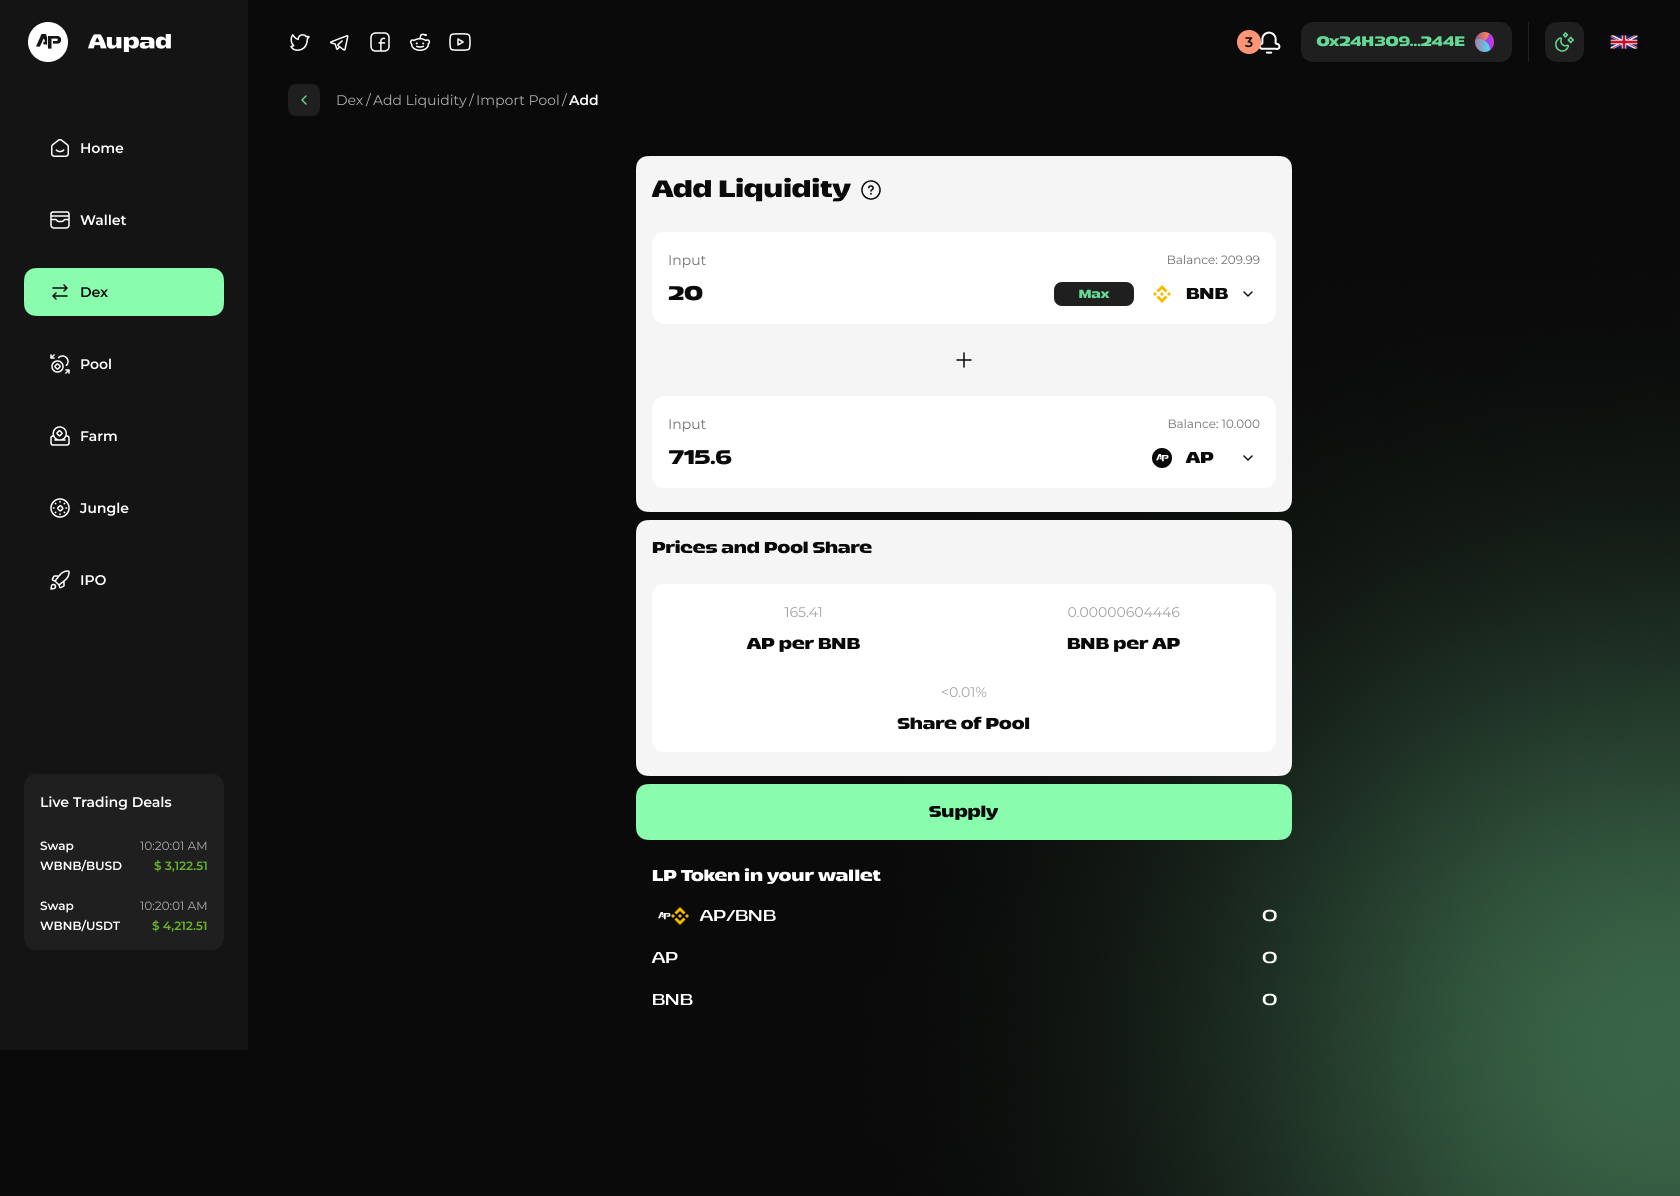Navigate to Wallet in the sidebar
The width and height of the screenshot is (1680, 1196).
point(102,220)
